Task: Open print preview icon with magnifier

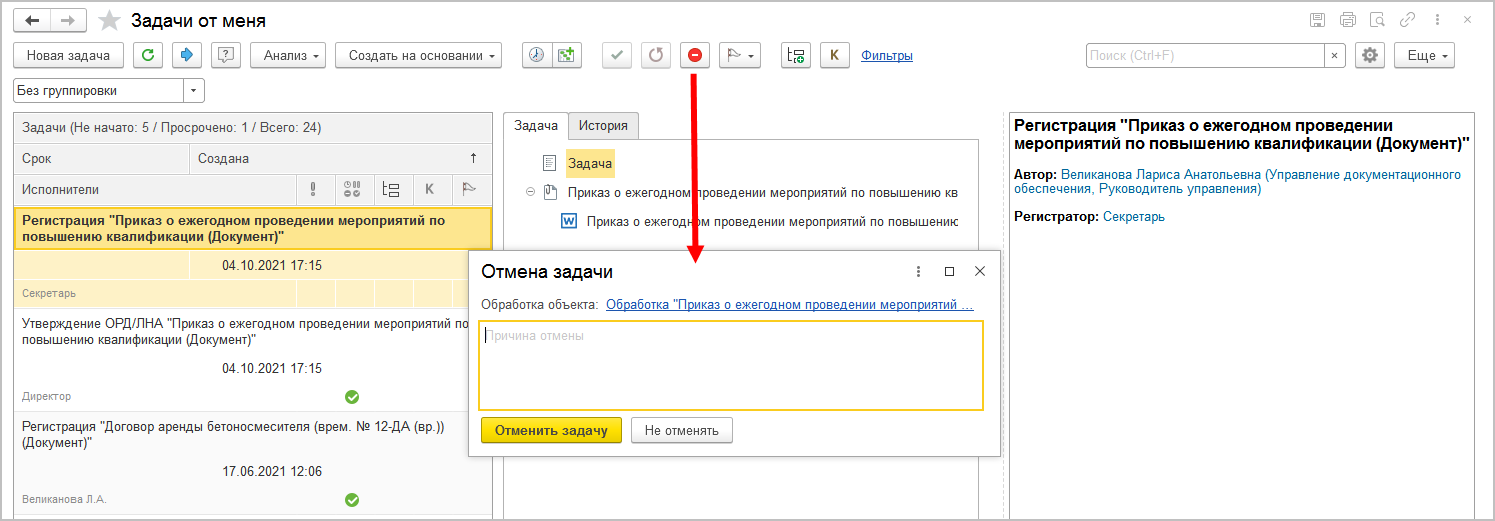Action: [x=1377, y=20]
